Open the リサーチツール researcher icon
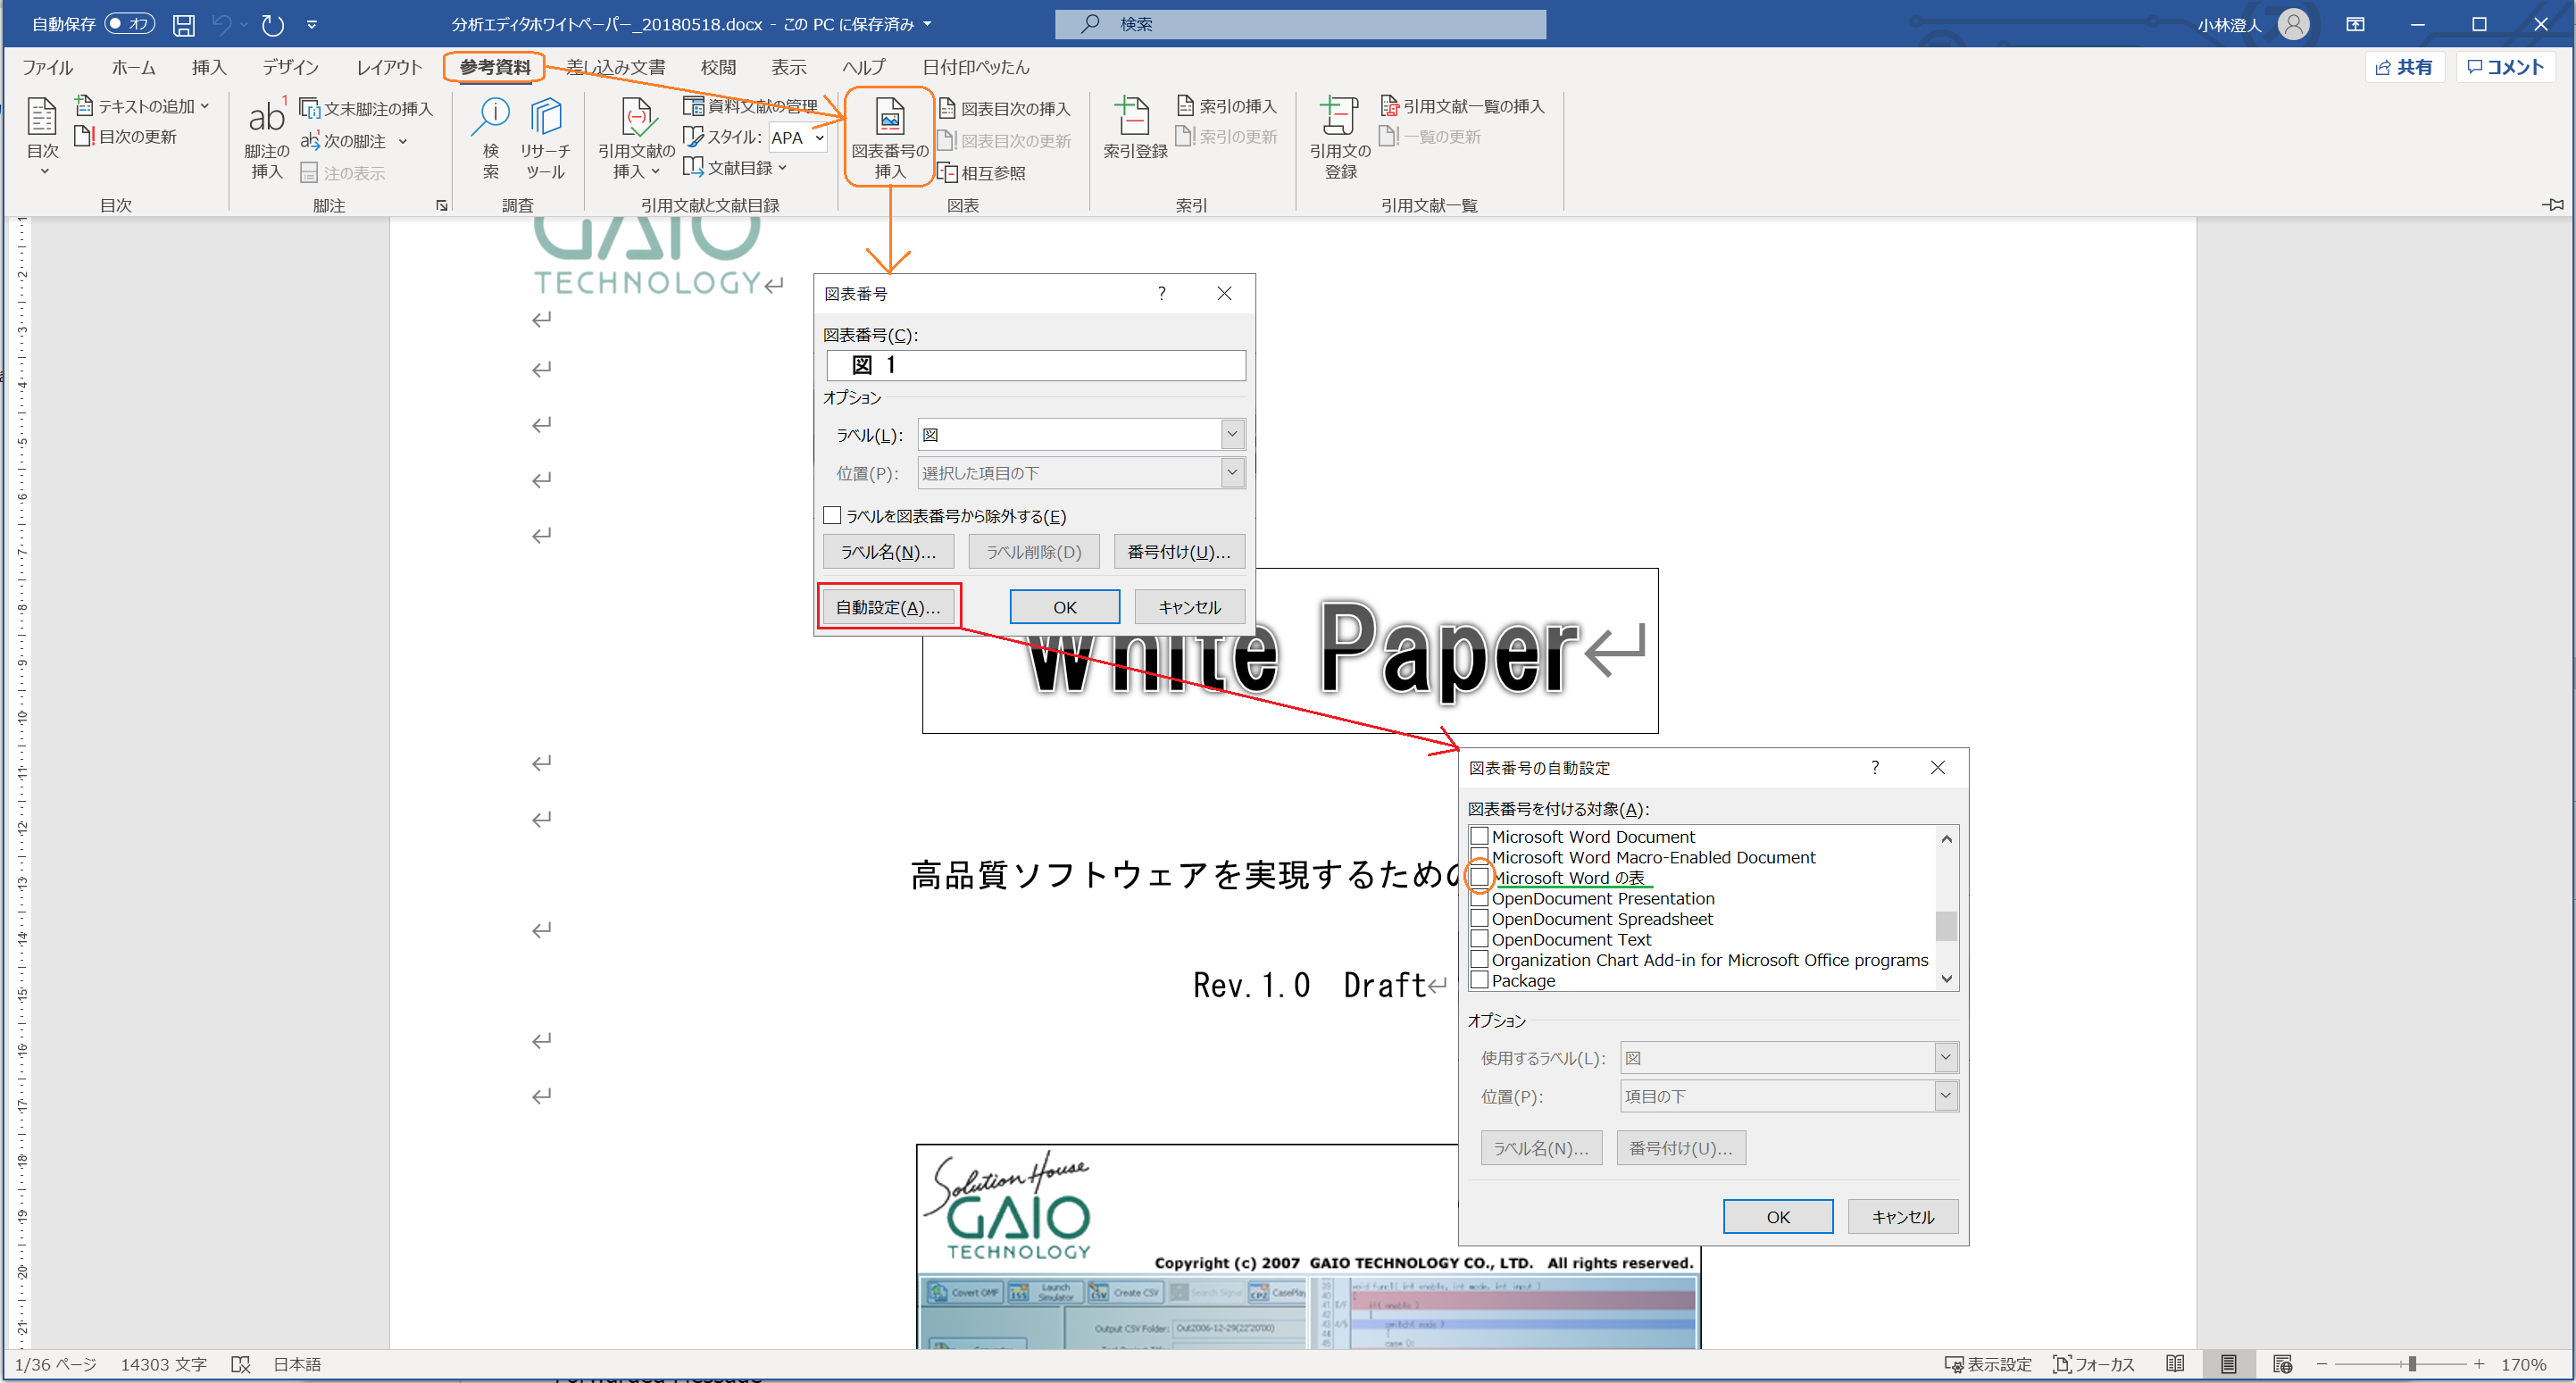2576x1383 pixels. point(545,116)
